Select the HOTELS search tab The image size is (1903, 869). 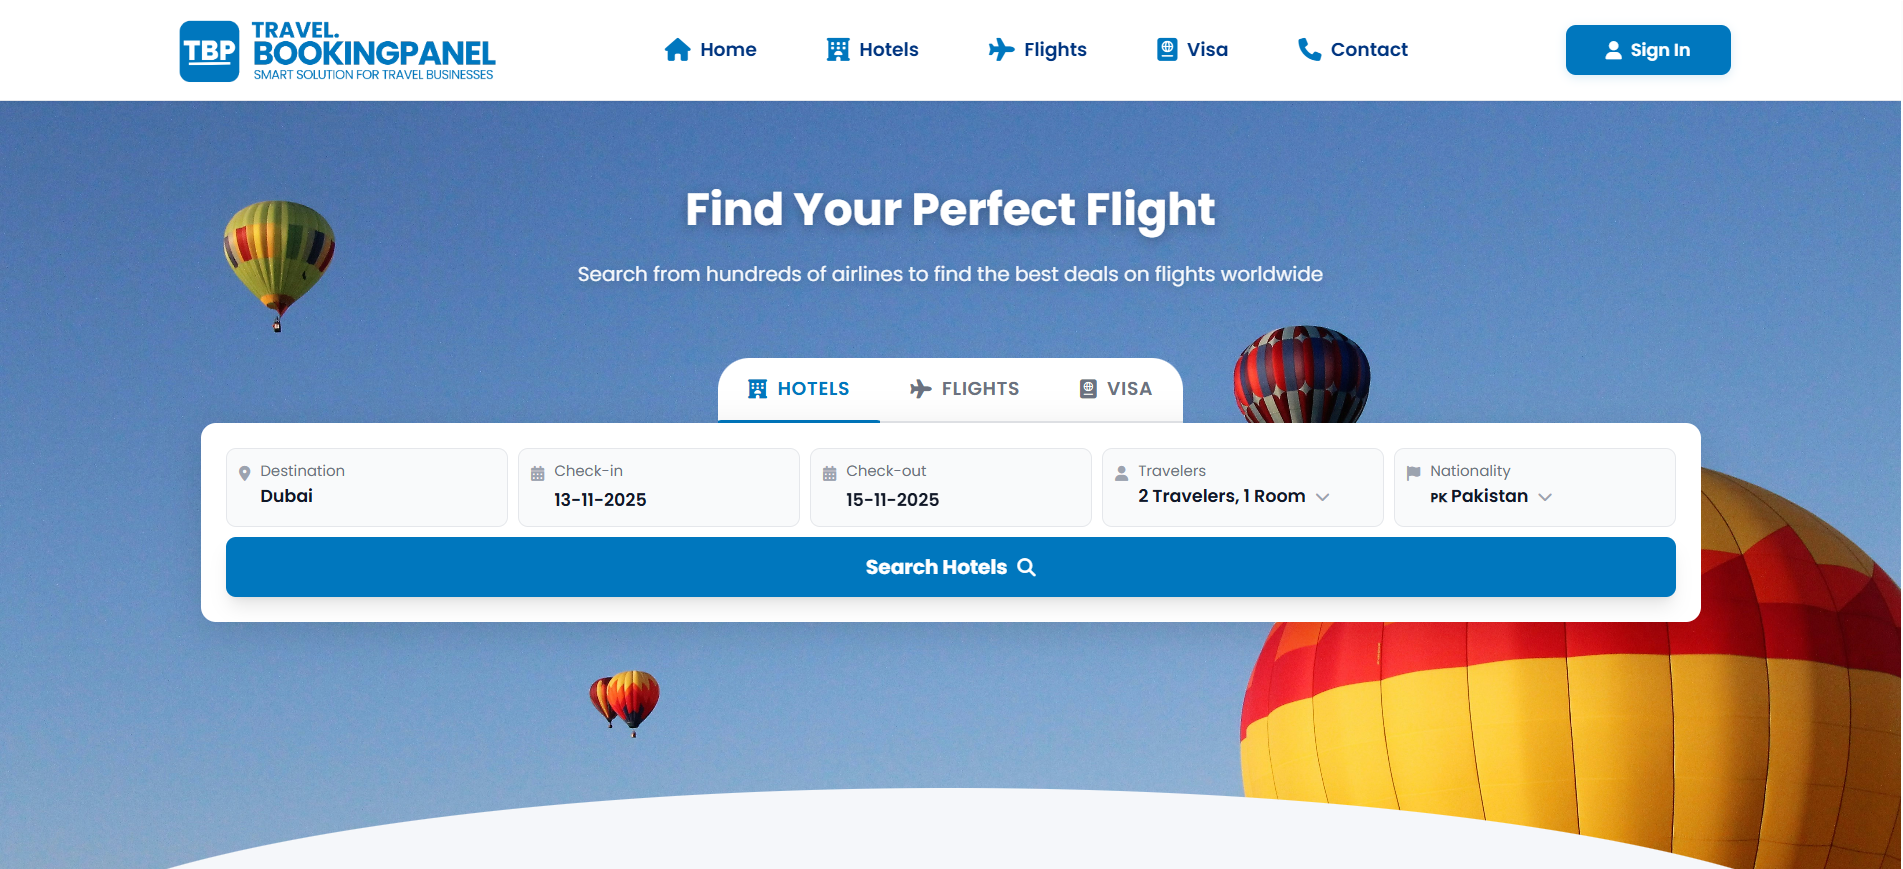click(798, 389)
